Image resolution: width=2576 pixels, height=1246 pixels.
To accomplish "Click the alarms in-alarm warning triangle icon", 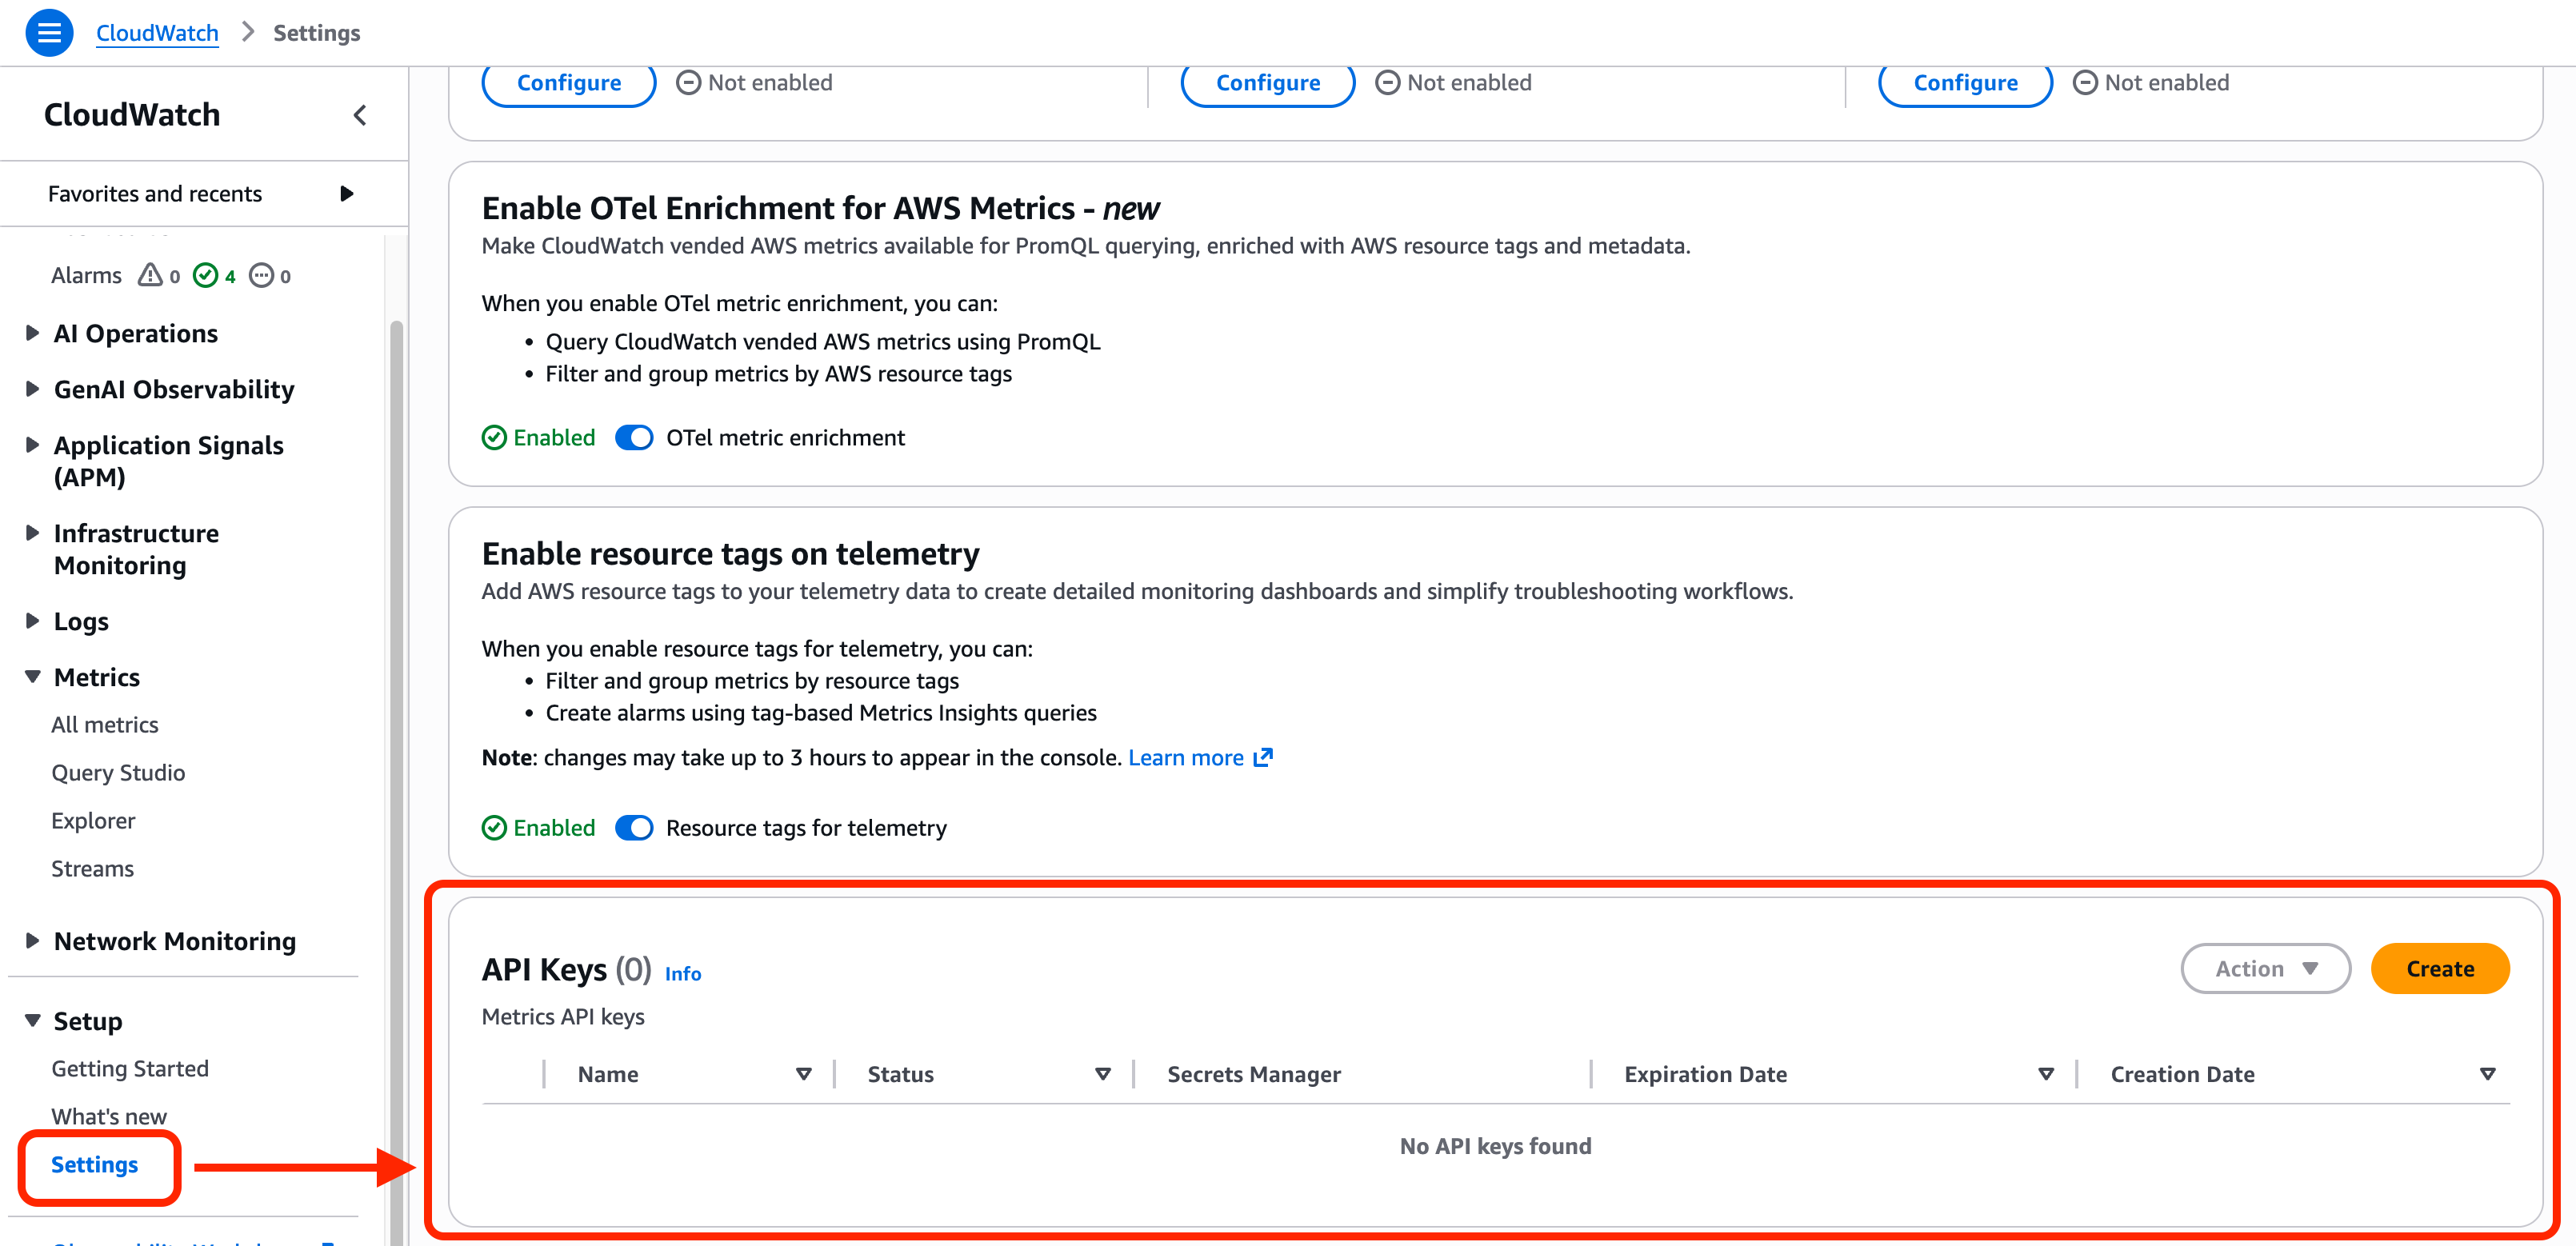I will (x=150, y=275).
